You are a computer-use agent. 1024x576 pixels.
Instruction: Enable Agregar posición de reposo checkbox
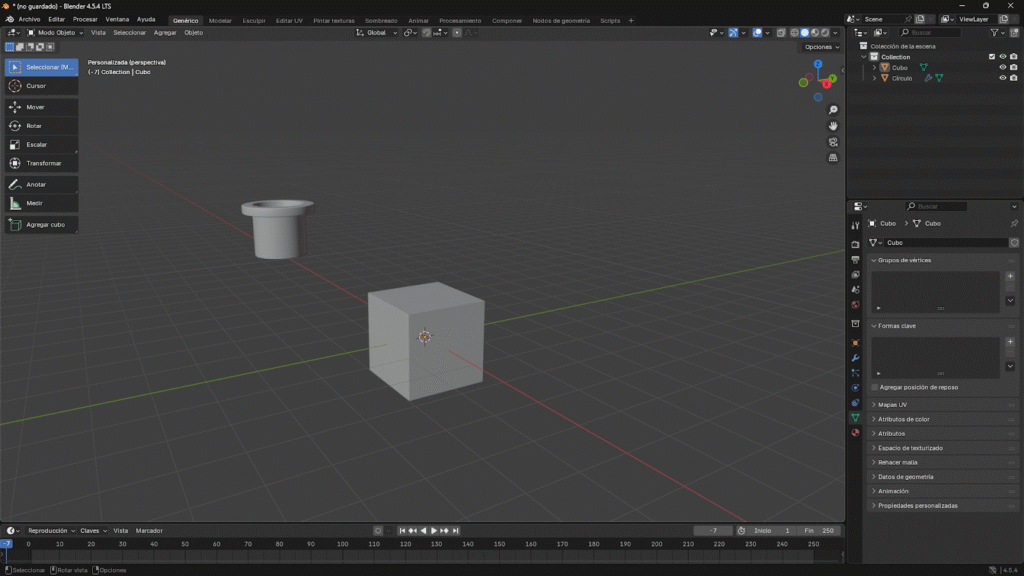click(875, 387)
